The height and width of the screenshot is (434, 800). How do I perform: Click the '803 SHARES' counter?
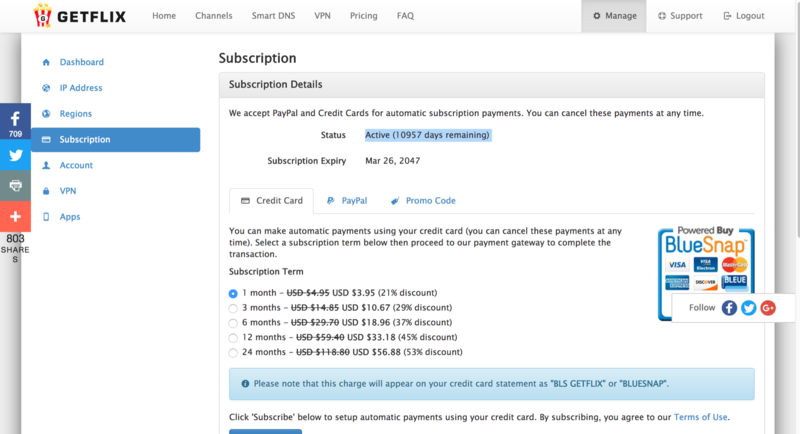pos(15,248)
